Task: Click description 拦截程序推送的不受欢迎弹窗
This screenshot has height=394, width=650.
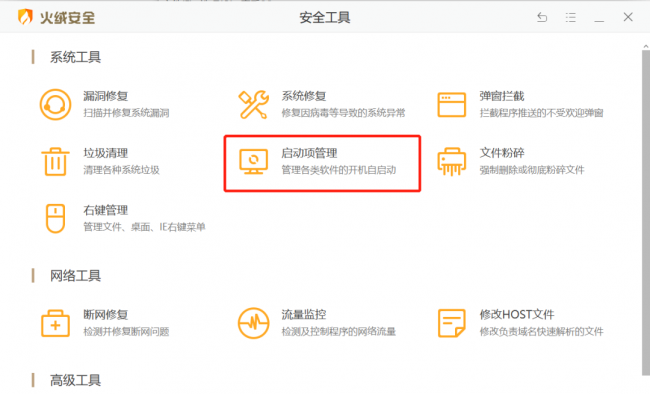Action: [x=541, y=113]
